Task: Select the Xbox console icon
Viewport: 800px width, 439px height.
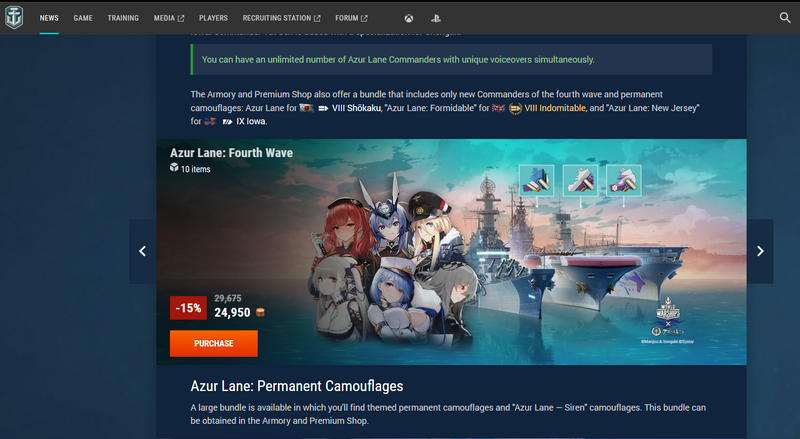Action: (x=409, y=18)
